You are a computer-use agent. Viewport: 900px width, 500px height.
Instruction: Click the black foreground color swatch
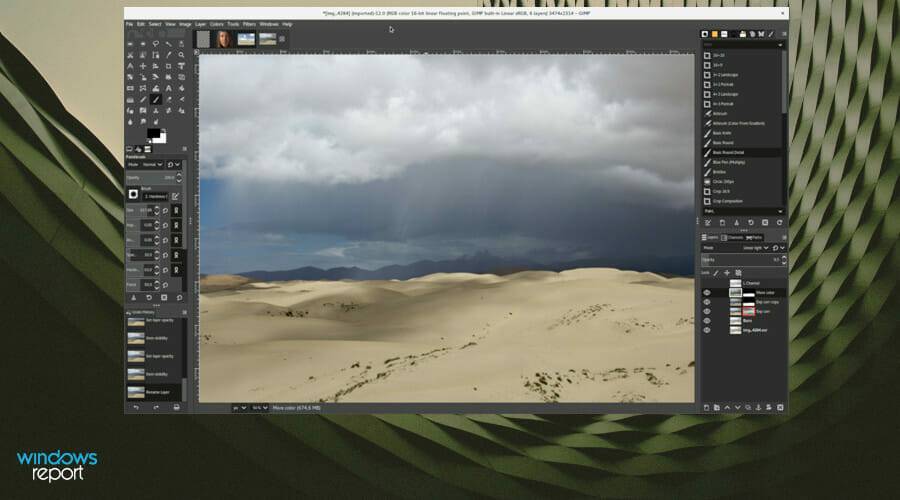click(x=153, y=133)
